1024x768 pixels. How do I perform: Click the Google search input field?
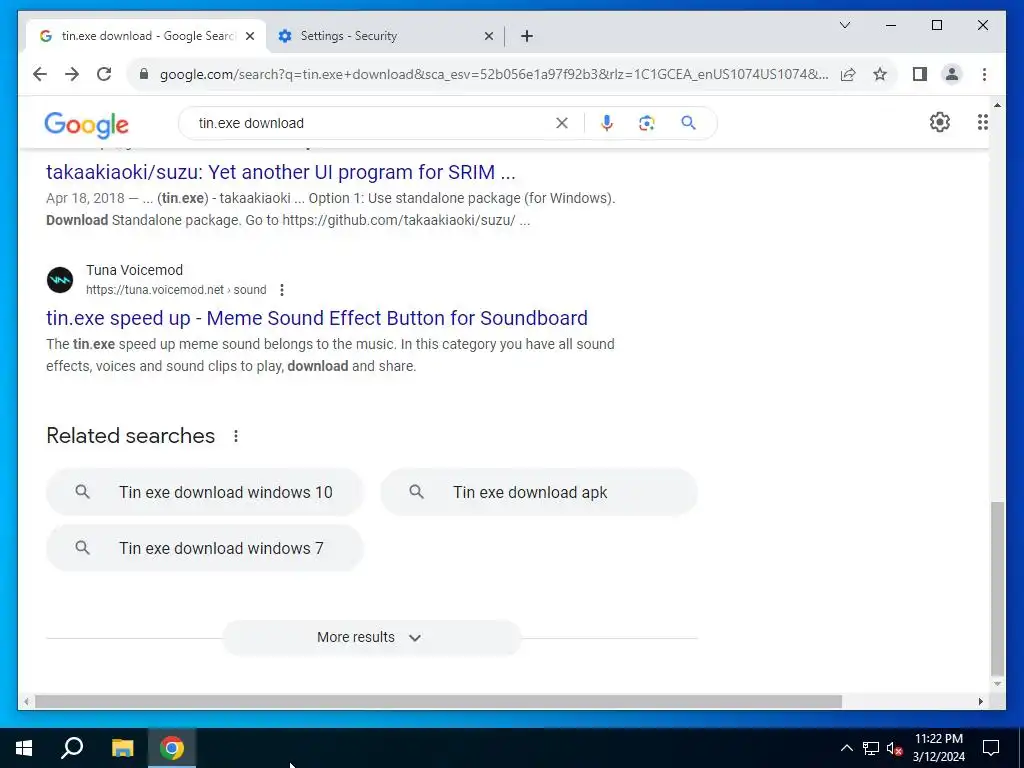372,123
